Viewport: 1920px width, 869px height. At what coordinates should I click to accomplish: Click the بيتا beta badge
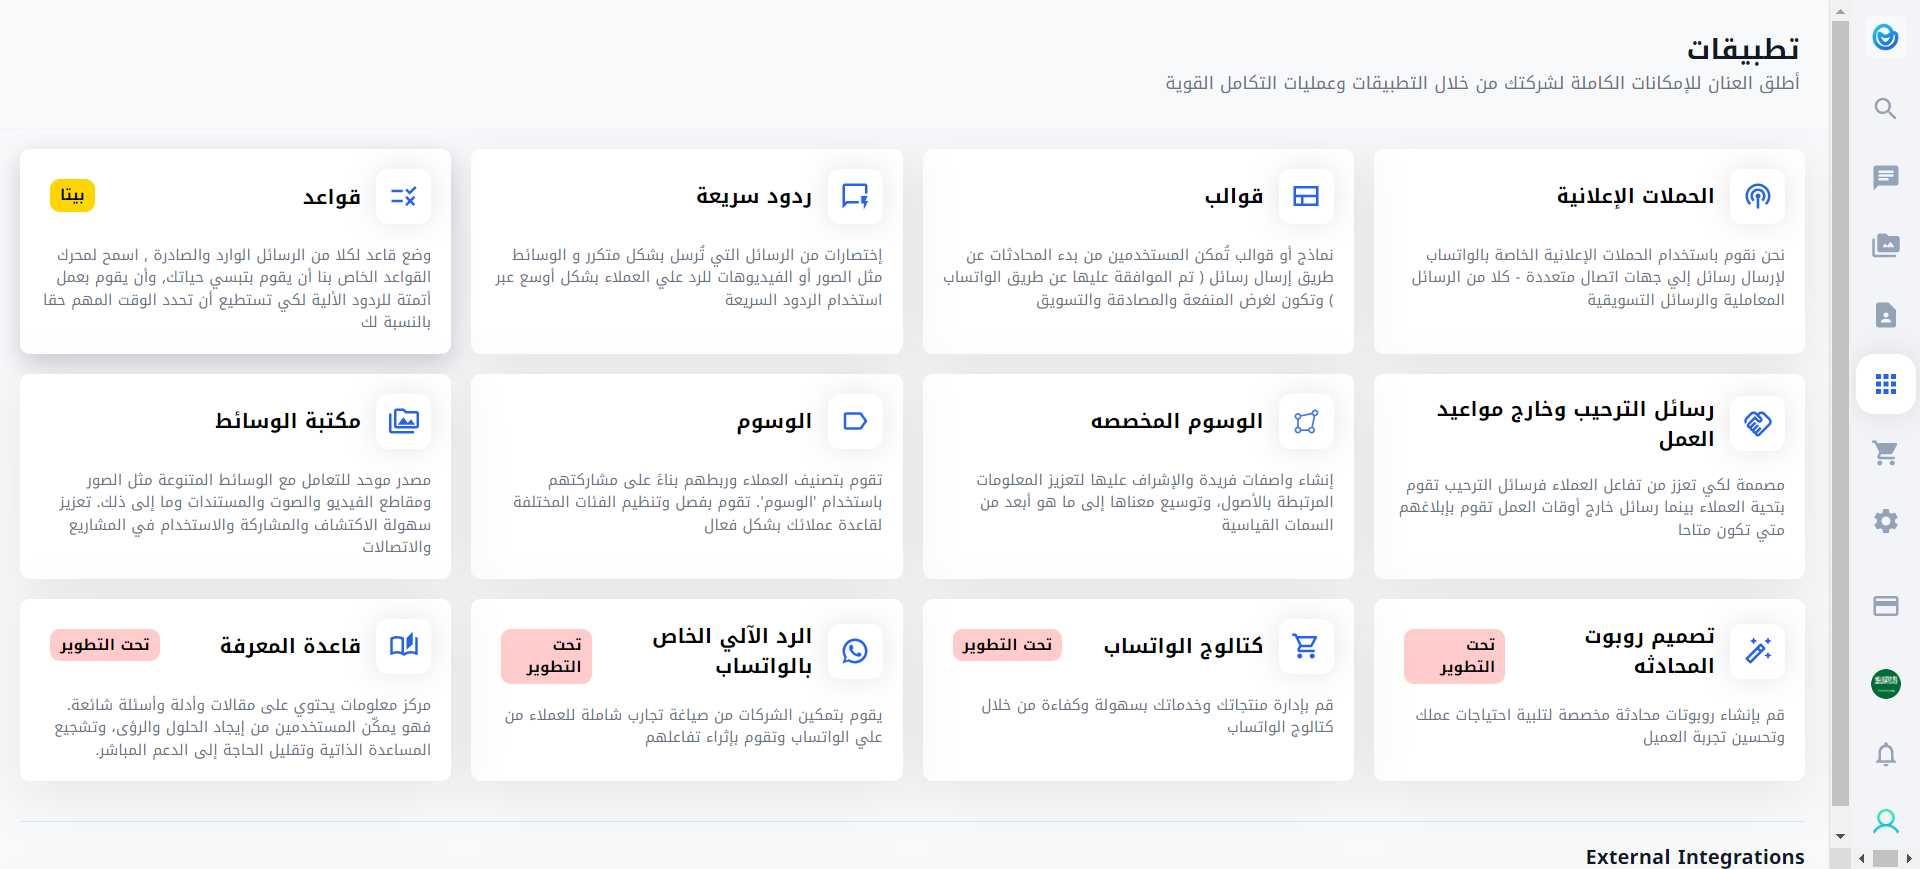[x=72, y=196]
